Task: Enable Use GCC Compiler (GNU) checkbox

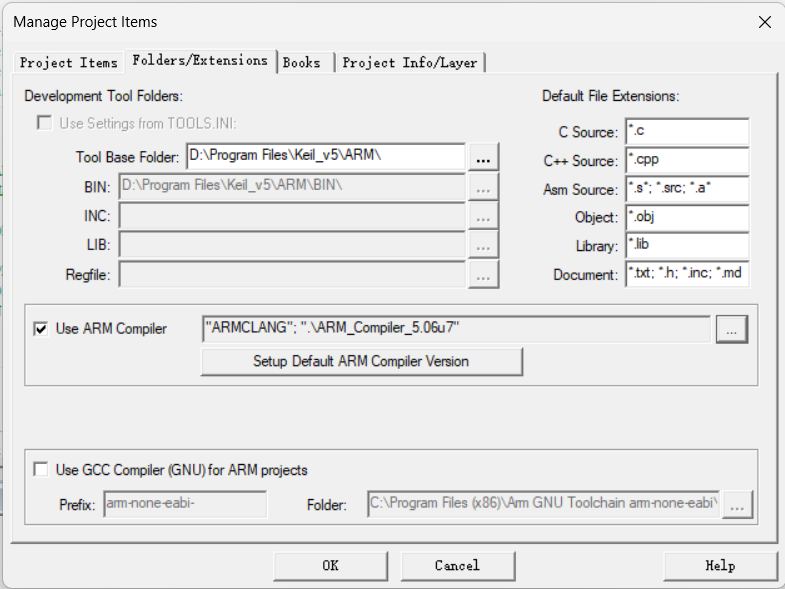Action: coord(41,470)
